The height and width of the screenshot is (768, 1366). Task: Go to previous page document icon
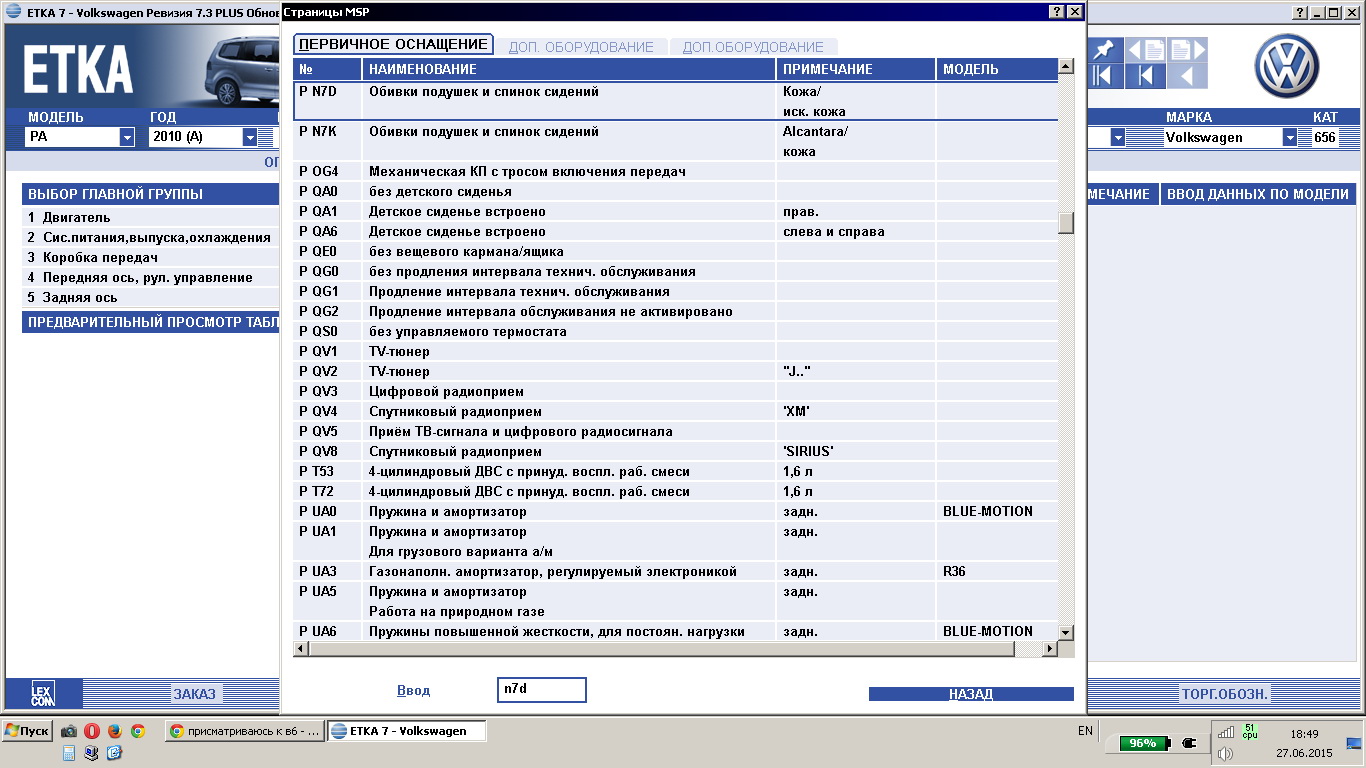pos(1146,50)
